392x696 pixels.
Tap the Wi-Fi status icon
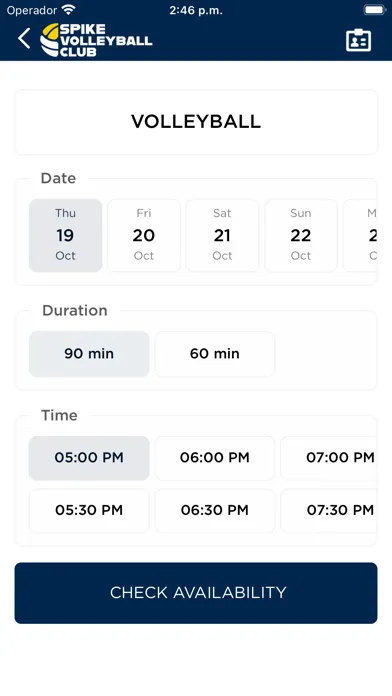68,9
